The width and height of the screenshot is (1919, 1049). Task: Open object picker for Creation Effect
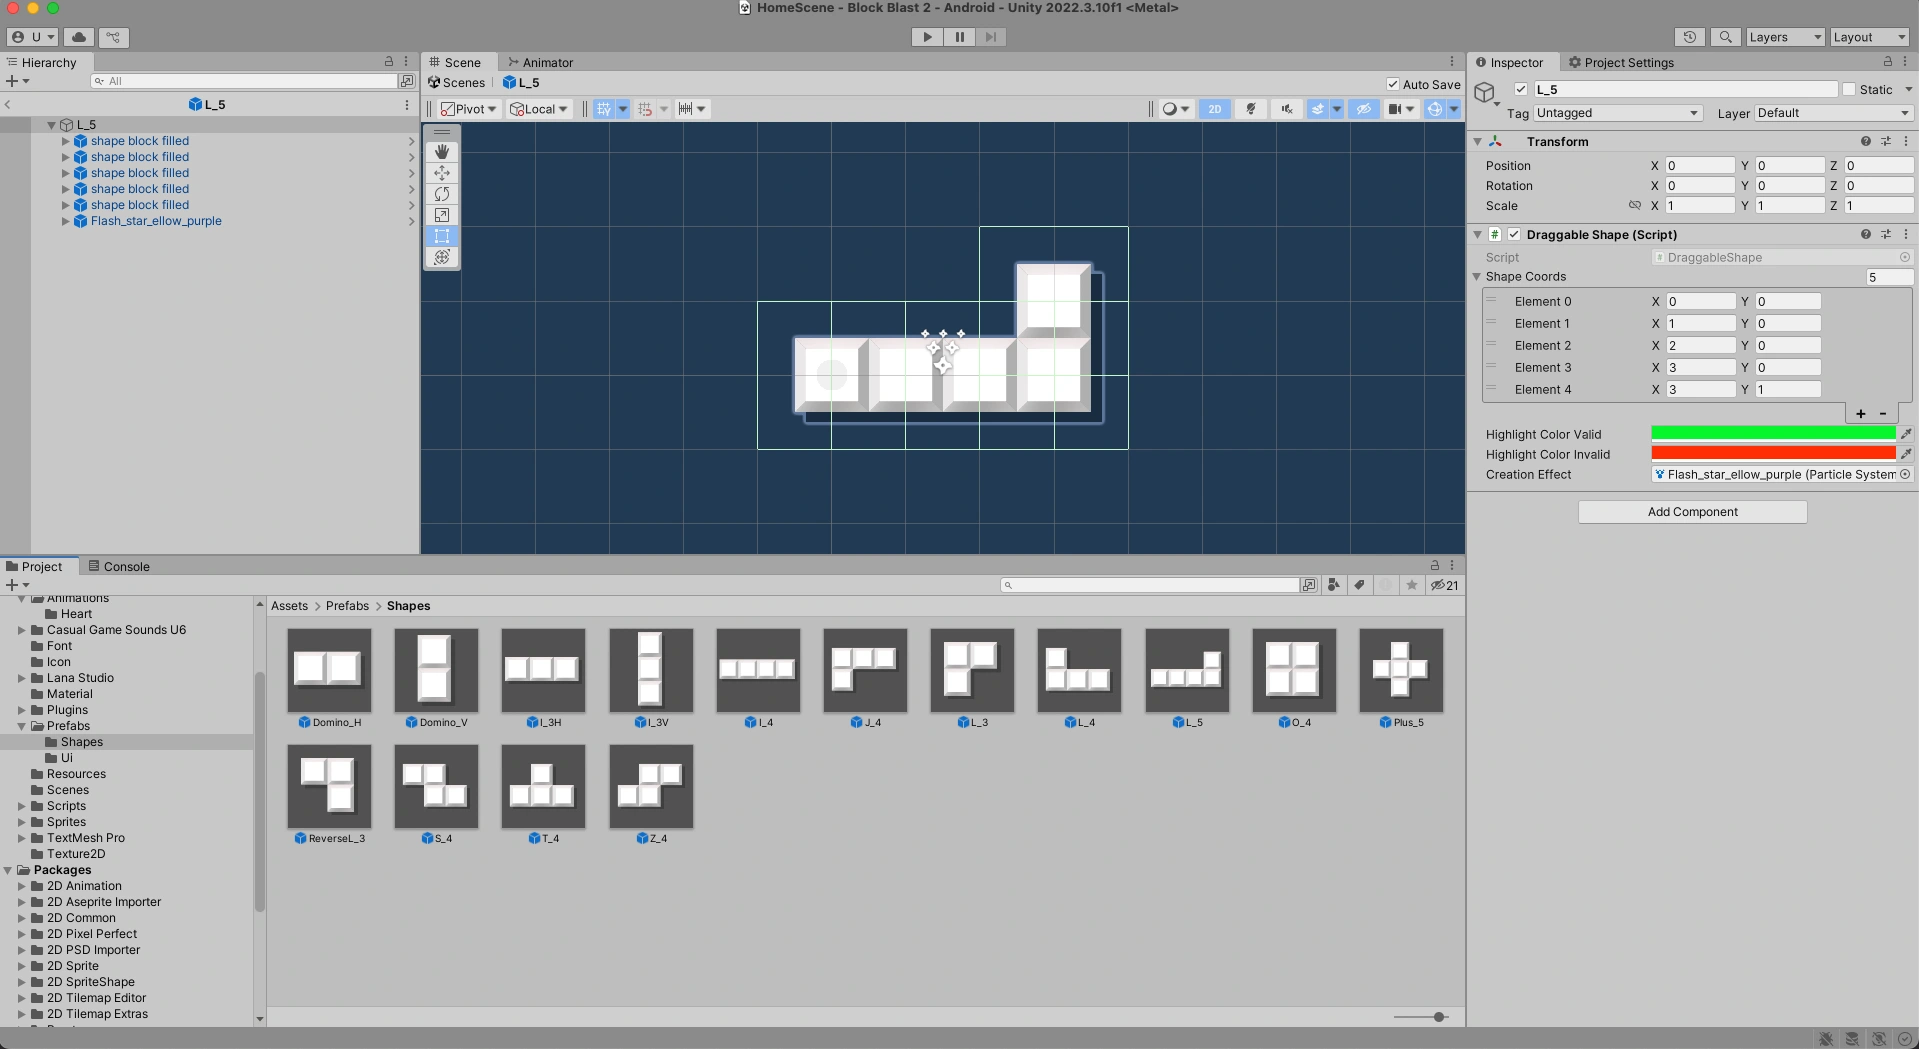pyautogui.click(x=1905, y=474)
